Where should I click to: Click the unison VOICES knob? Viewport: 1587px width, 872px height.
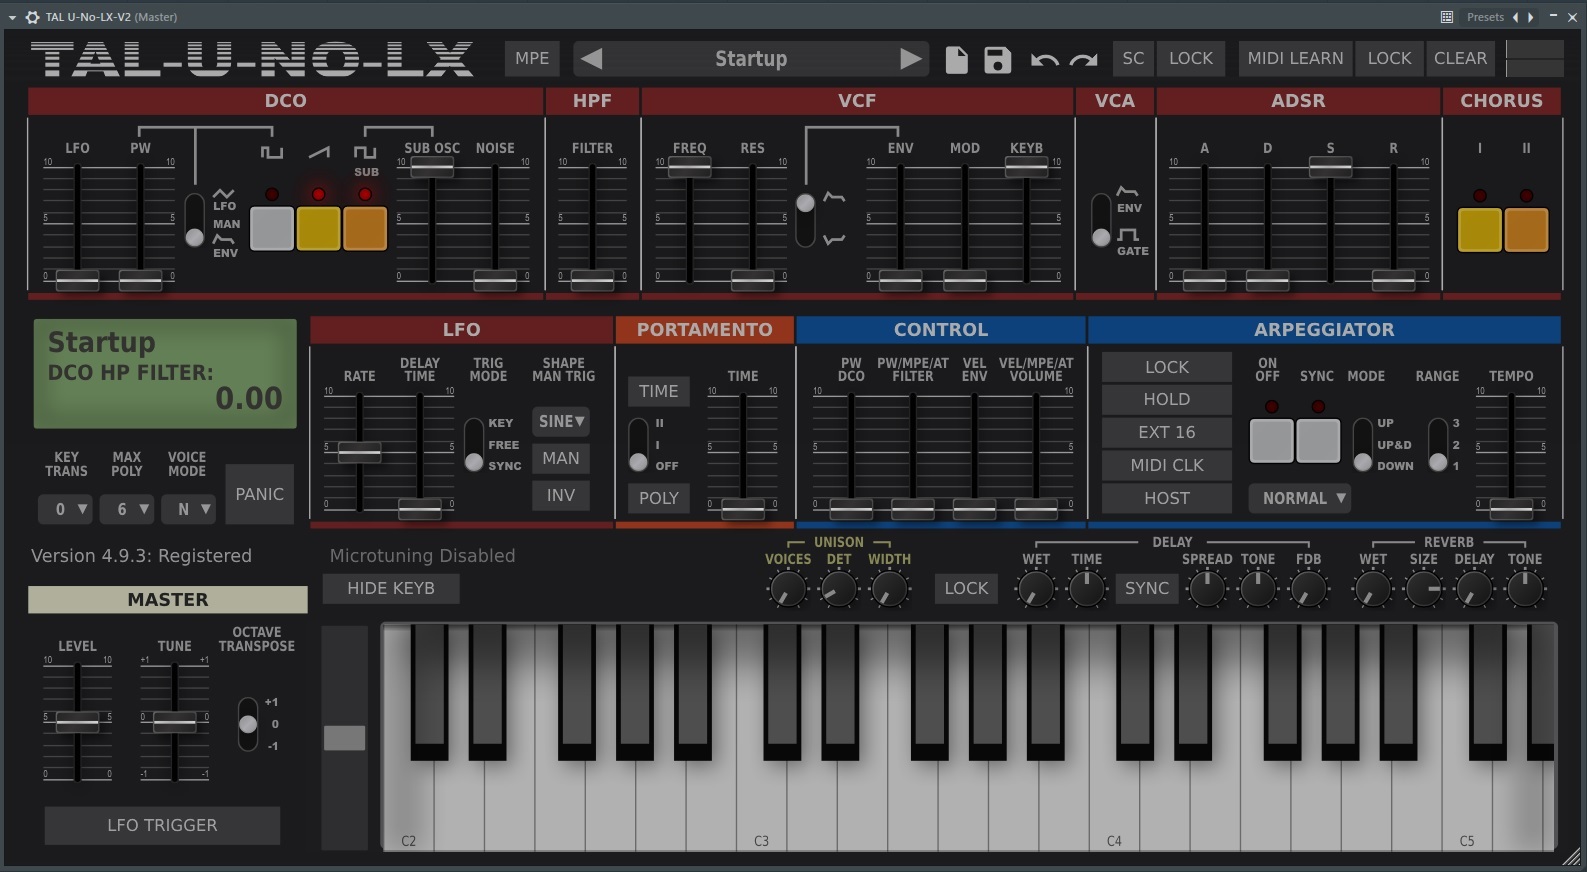click(787, 589)
